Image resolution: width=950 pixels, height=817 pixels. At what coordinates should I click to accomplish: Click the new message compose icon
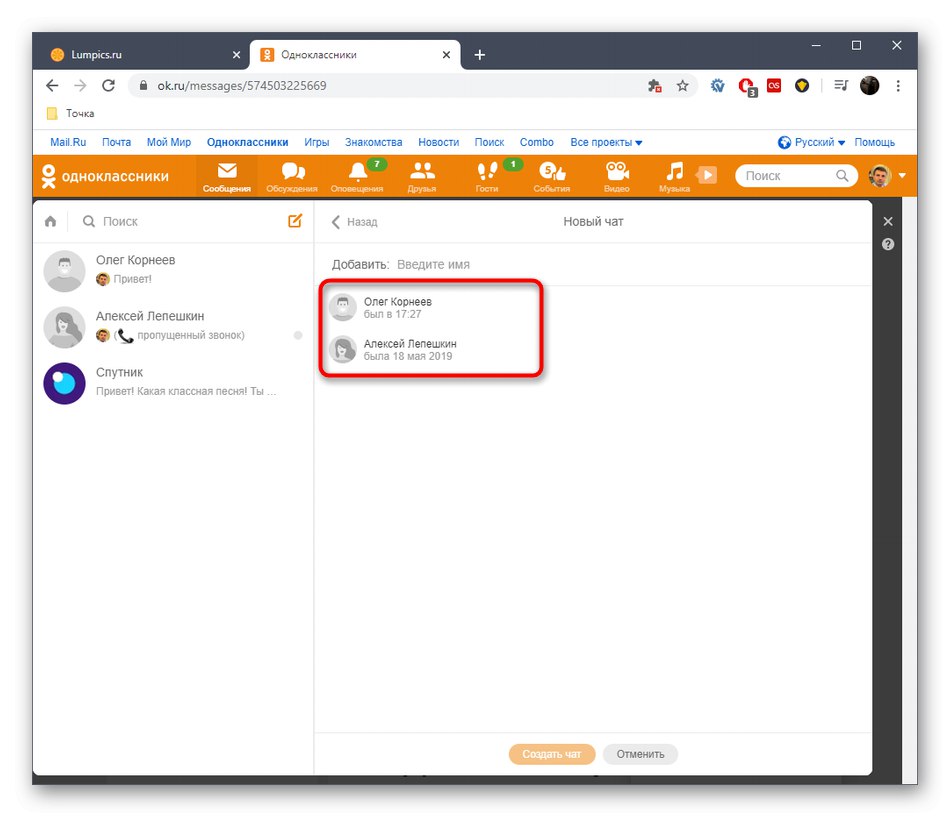pyautogui.click(x=295, y=221)
